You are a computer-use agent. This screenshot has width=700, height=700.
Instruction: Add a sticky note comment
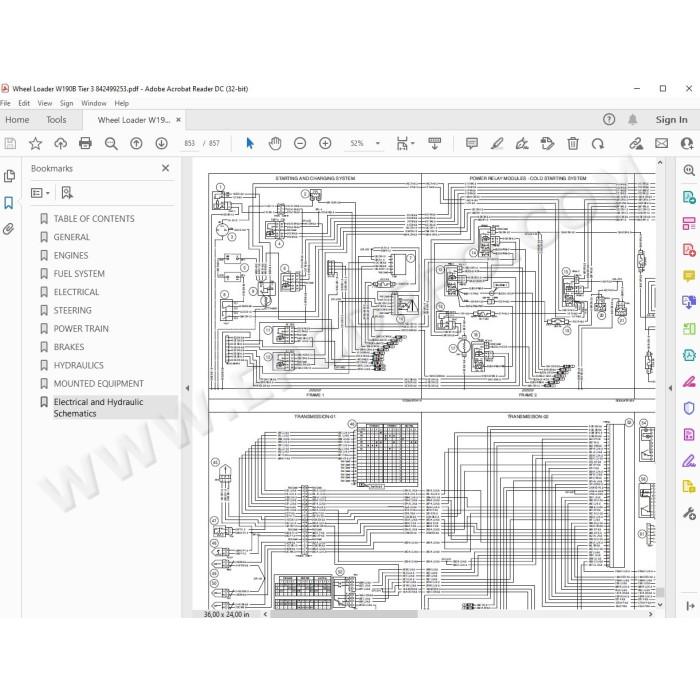point(472,143)
